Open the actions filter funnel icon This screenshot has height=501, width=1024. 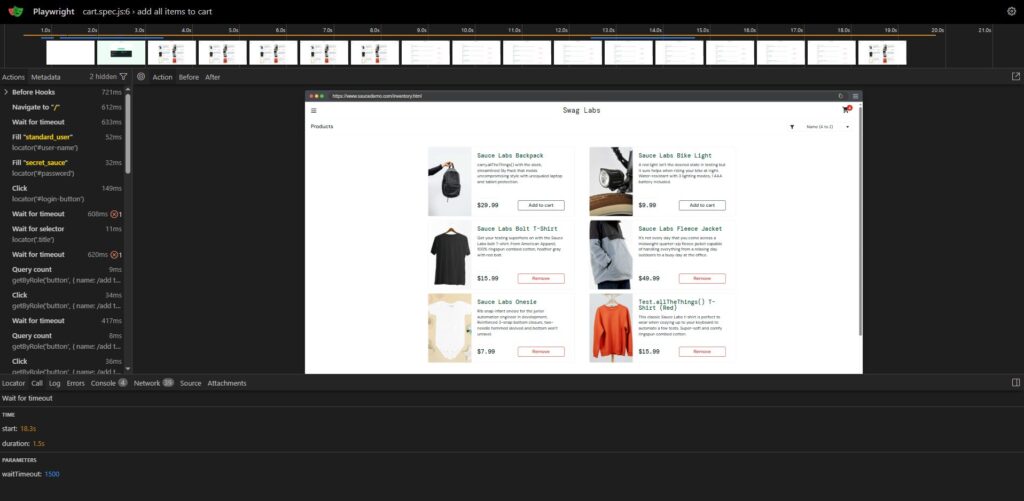click(x=123, y=76)
